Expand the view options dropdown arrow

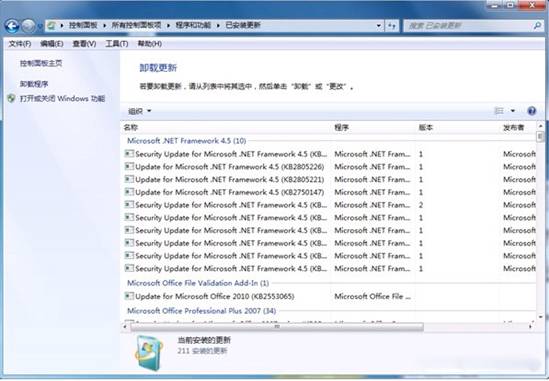(x=513, y=111)
